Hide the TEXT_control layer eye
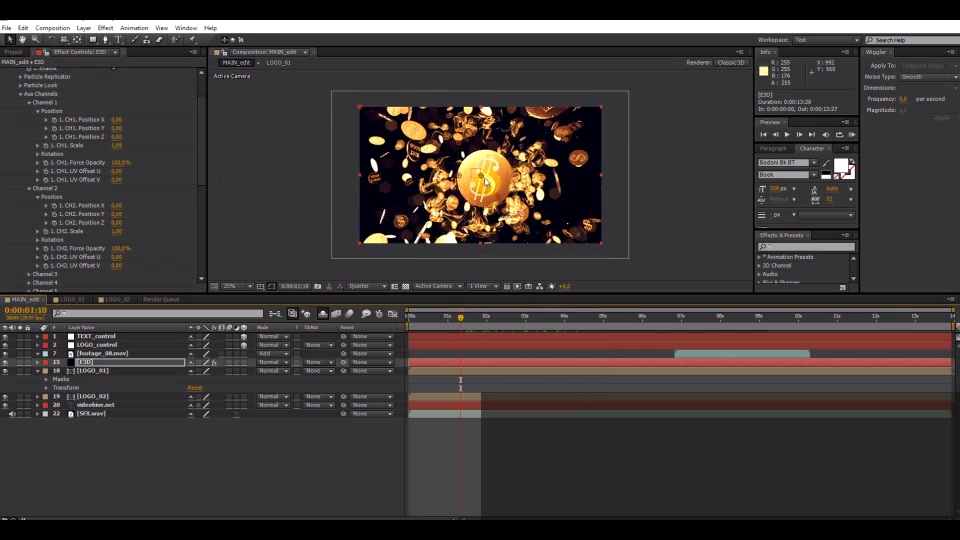Image resolution: width=960 pixels, height=540 pixels. [x=5, y=337]
